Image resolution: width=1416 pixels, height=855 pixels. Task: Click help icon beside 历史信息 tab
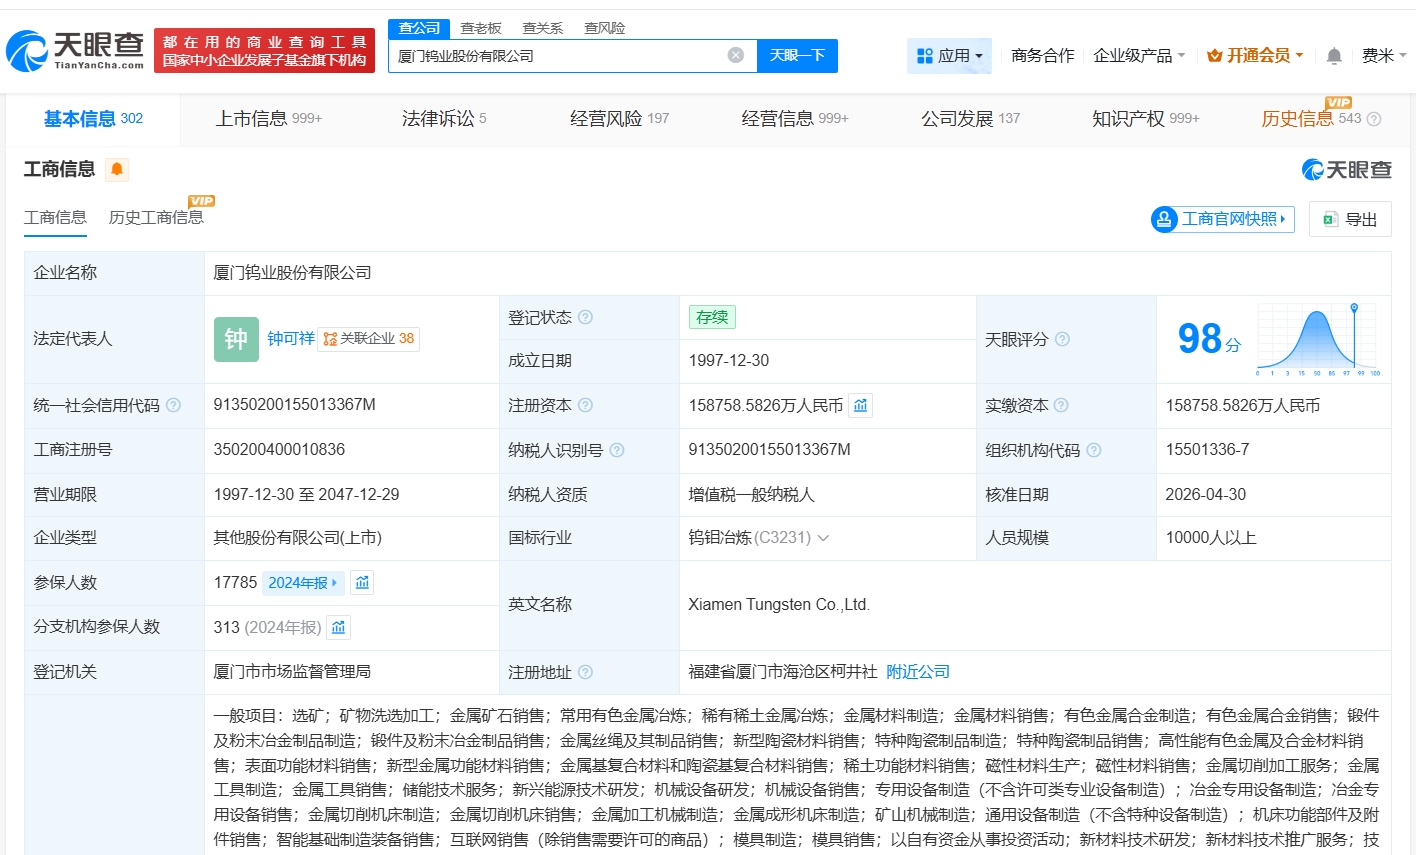tap(1374, 119)
